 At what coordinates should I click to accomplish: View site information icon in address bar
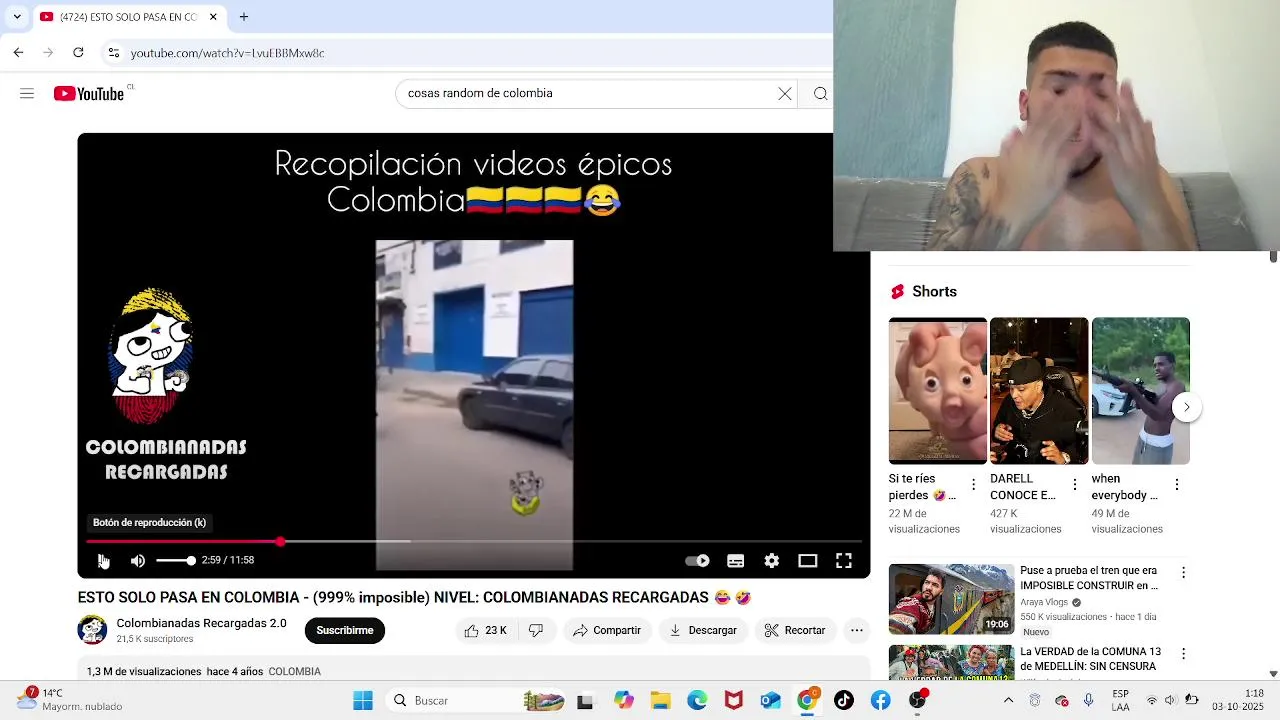pyautogui.click(x=114, y=53)
